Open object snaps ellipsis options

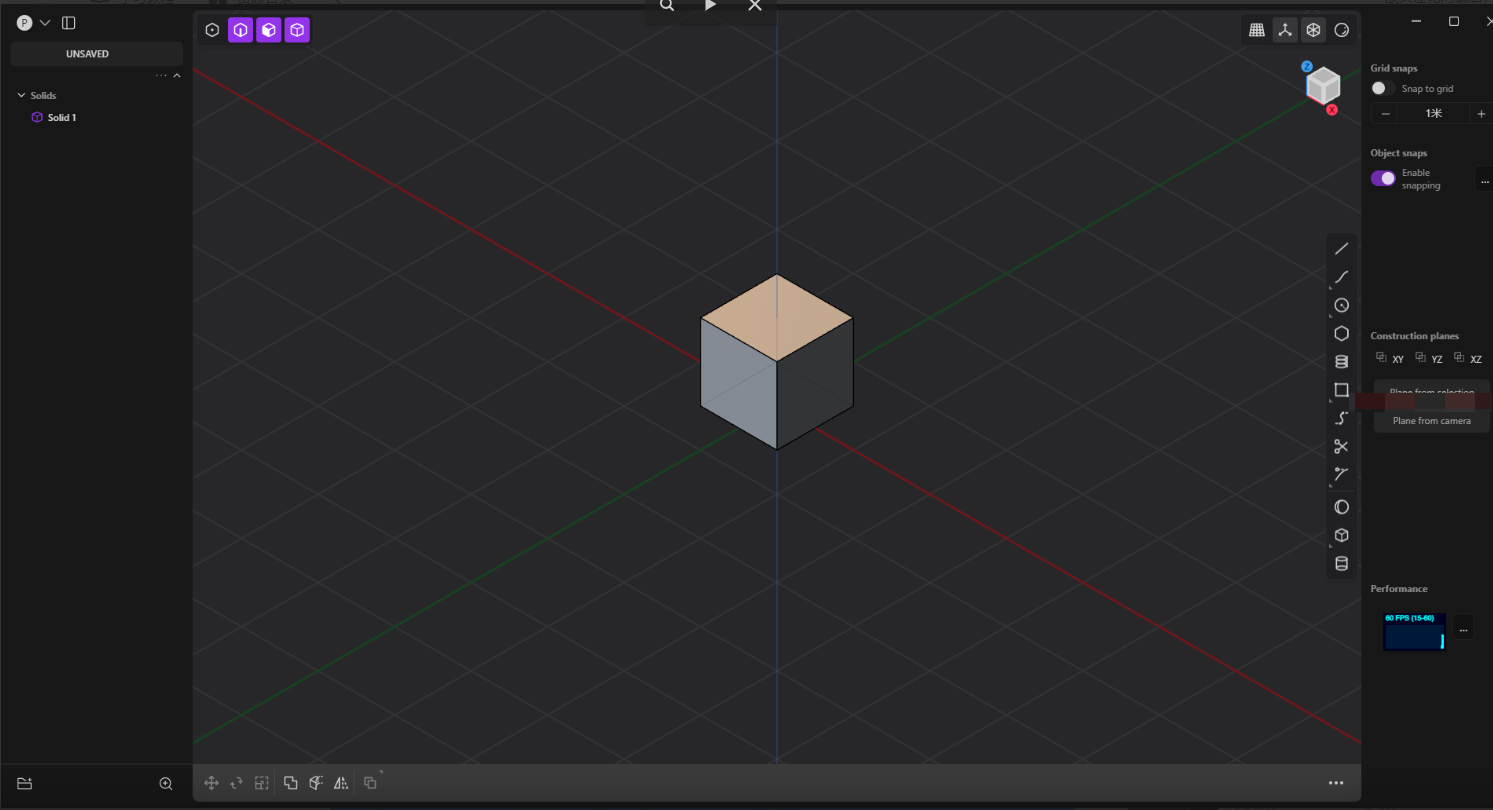click(x=1485, y=180)
